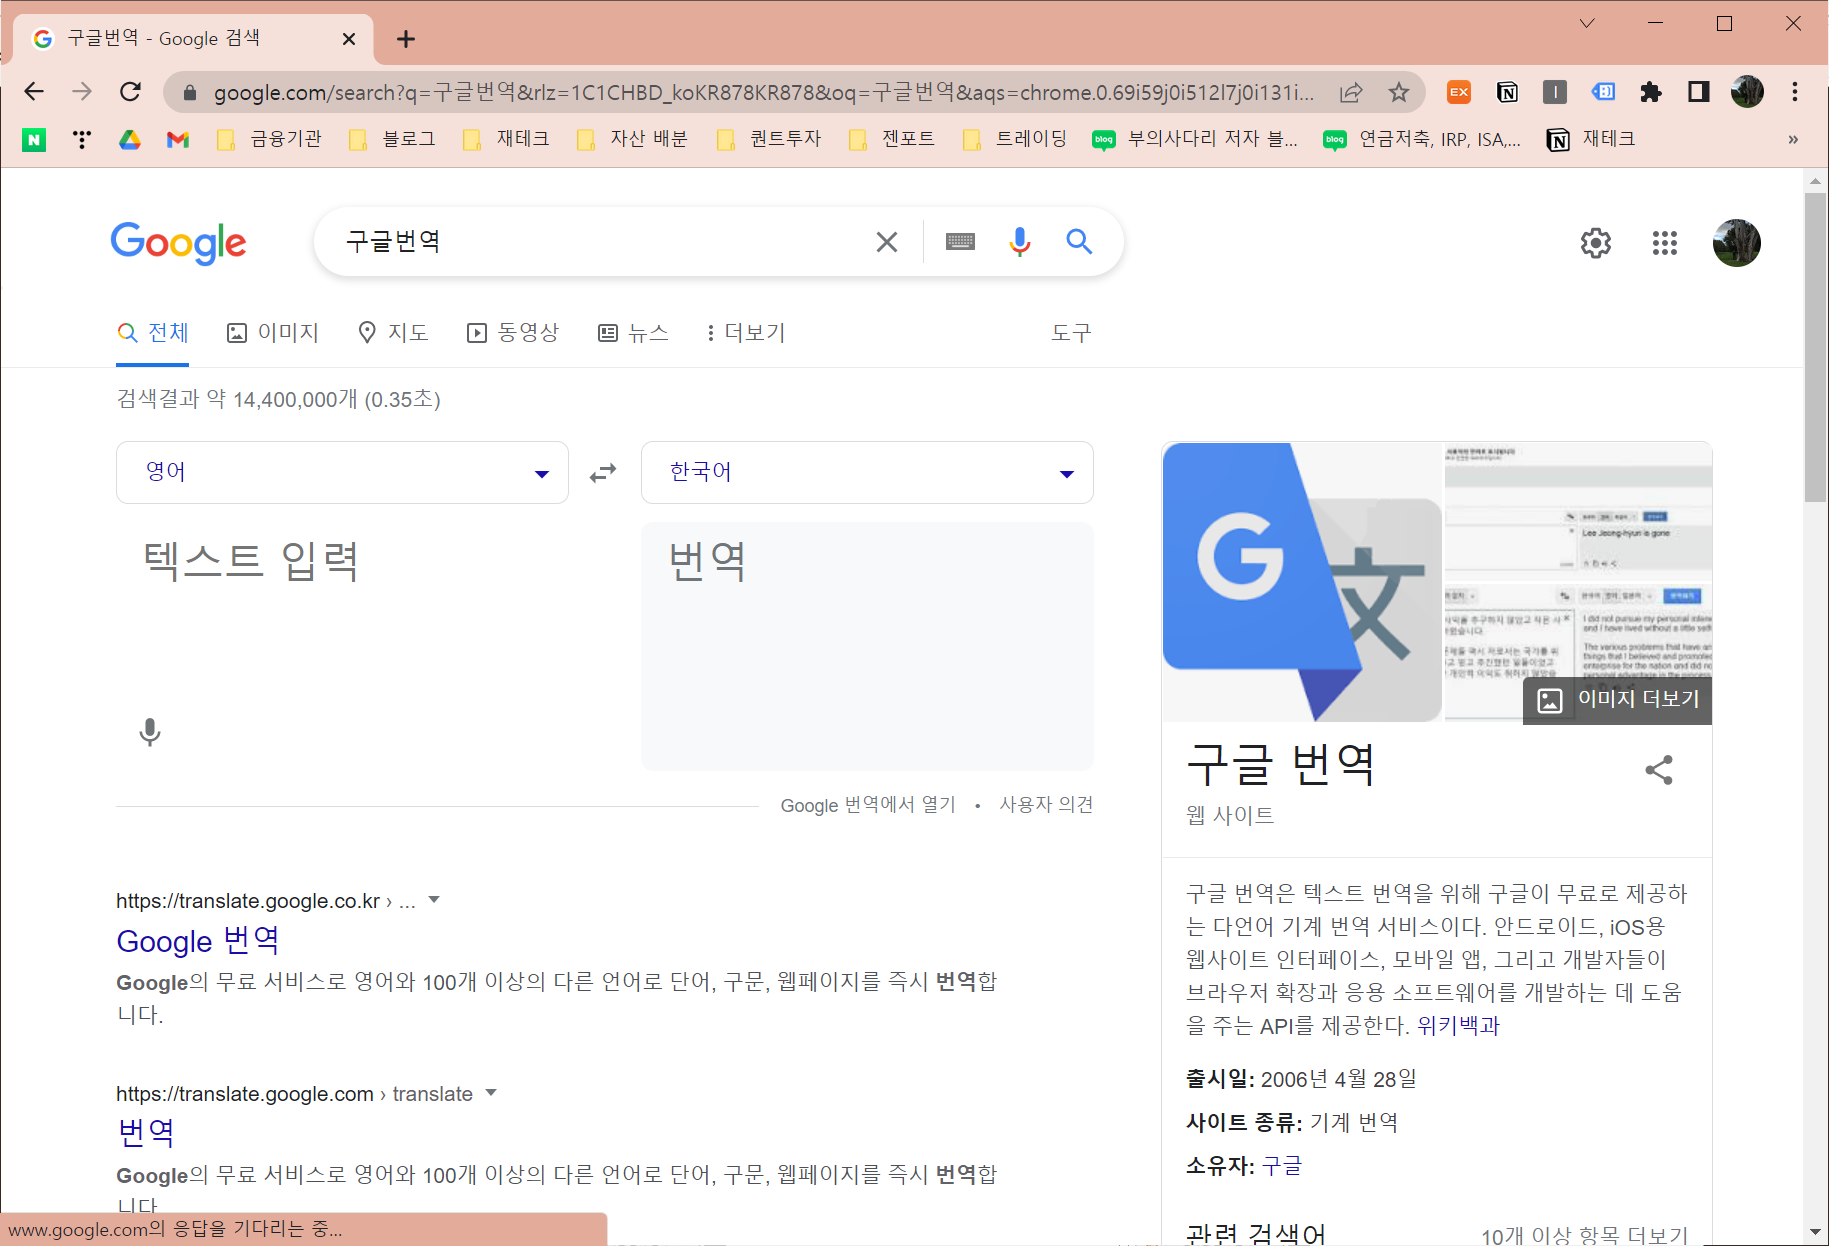This screenshot has height=1246, width=1829.
Task: Open the Google Translate logo thumbnail
Action: (x=1302, y=582)
